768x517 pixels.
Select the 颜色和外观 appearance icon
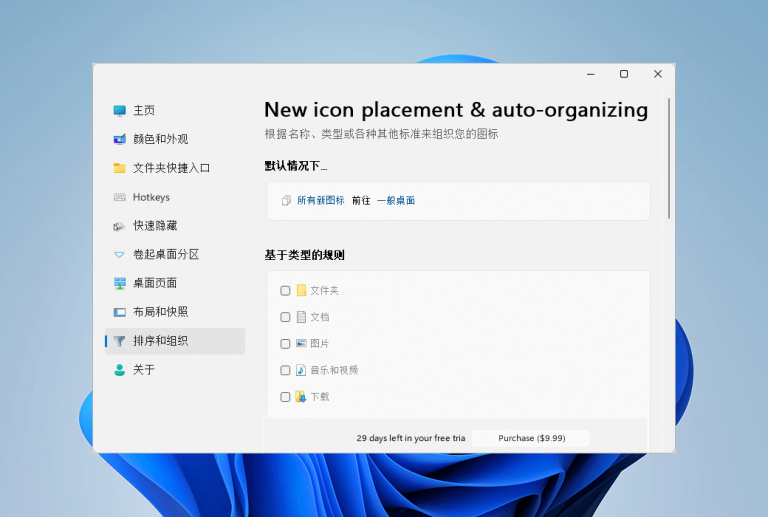click(x=120, y=140)
